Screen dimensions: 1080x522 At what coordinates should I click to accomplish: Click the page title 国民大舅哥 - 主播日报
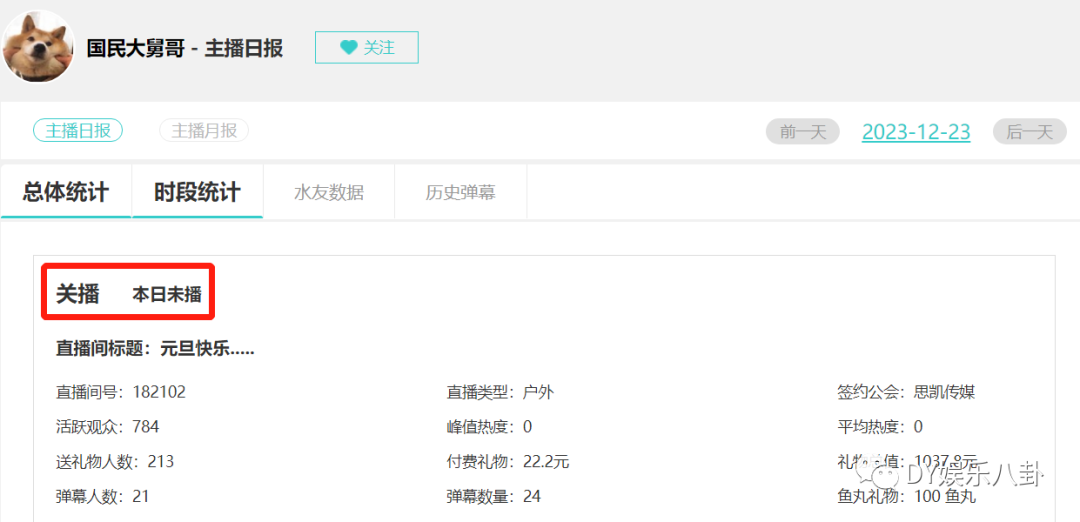click(185, 48)
